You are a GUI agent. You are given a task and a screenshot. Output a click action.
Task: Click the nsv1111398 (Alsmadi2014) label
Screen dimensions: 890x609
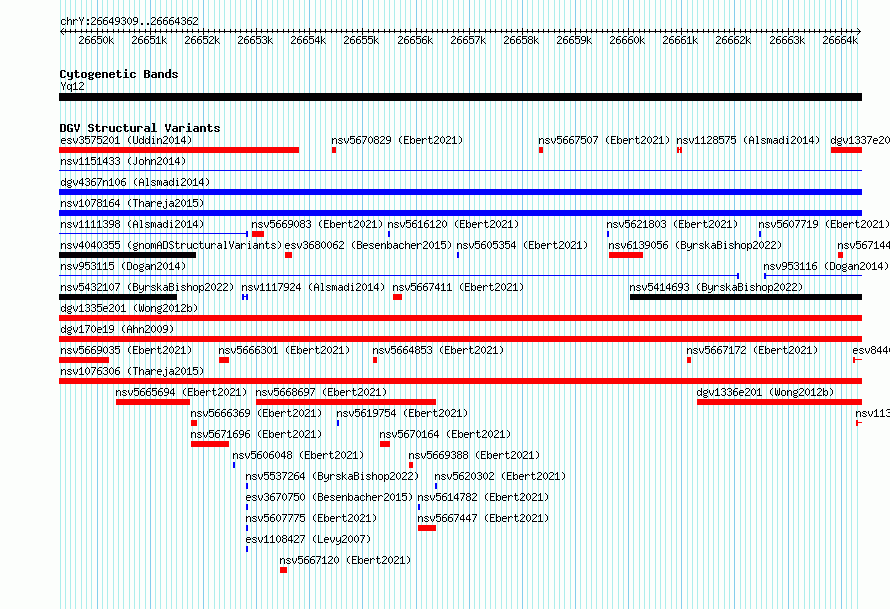(132, 224)
